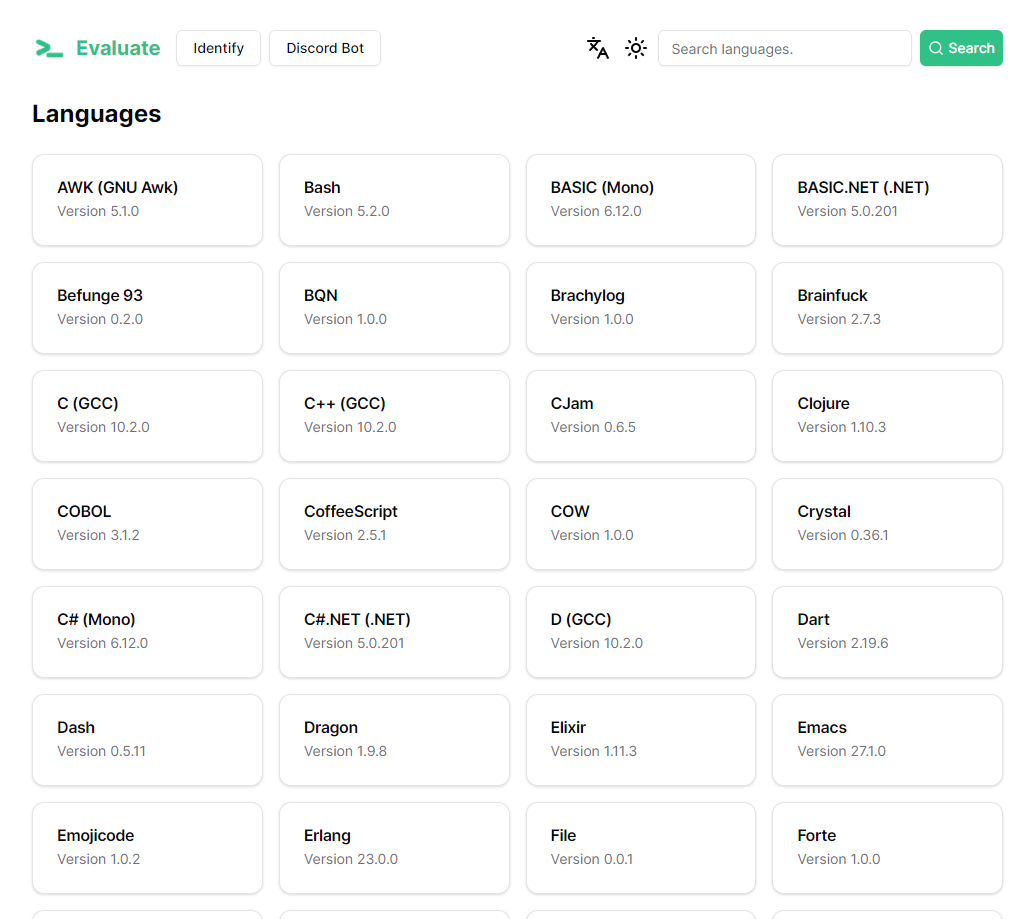Open the Identify page
Viewport: 1034px width, 919px height.
[x=218, y=48]
